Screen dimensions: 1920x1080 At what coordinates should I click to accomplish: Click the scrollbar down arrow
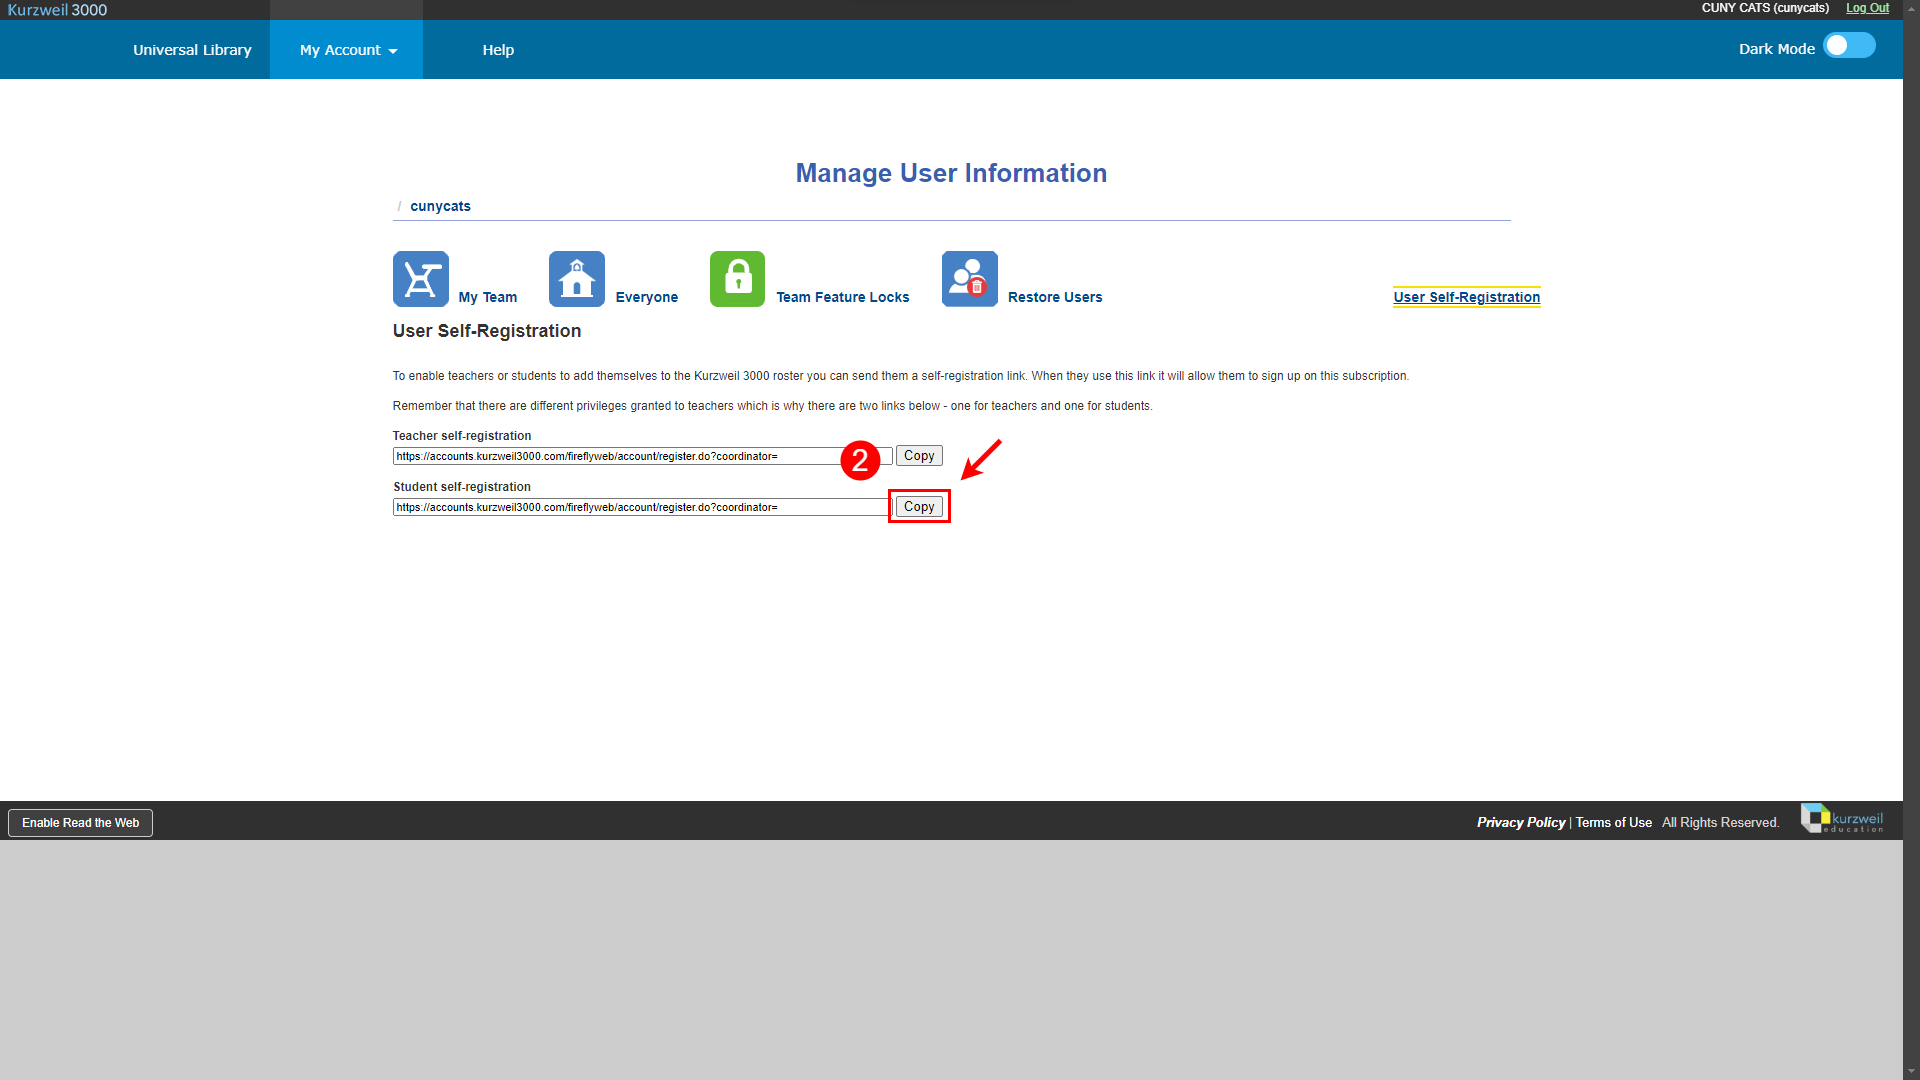click(x=1911, y=1071)
